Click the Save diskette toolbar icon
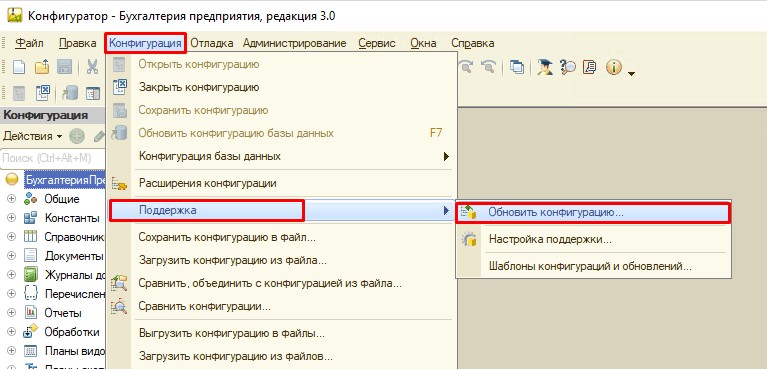 tap(65, 67)
